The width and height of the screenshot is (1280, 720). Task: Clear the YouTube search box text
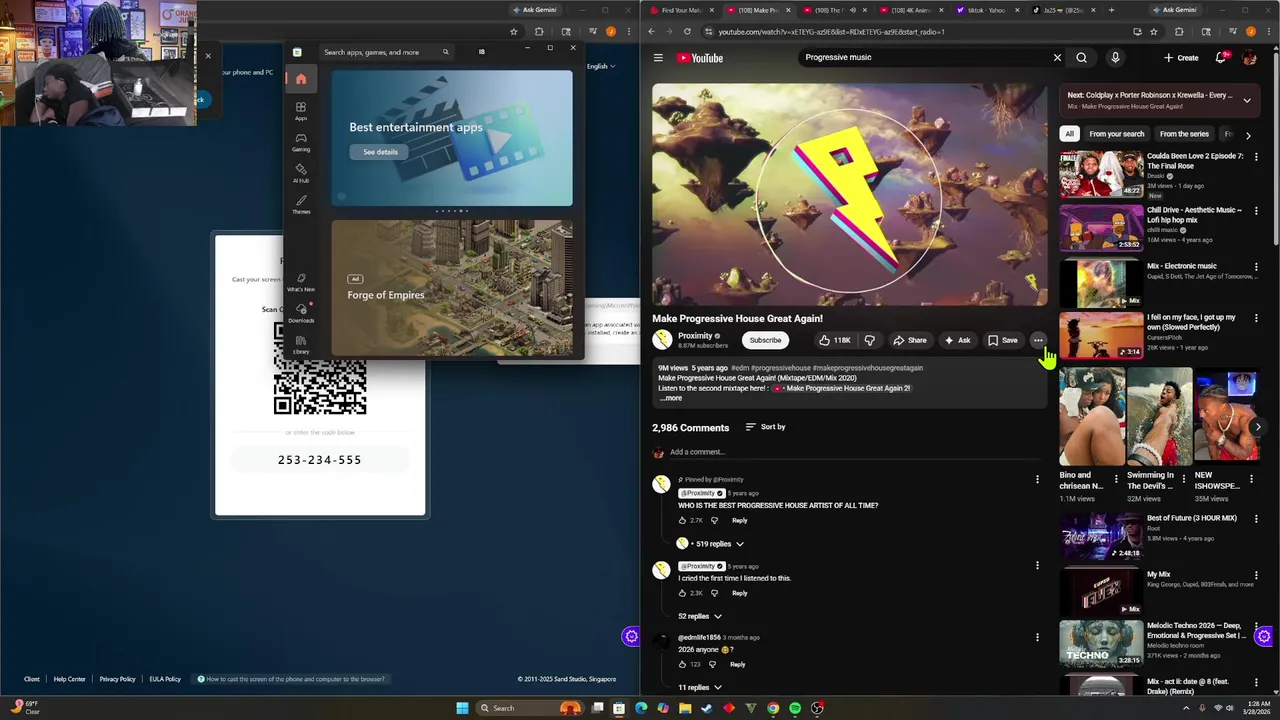tap(1057, 57)
